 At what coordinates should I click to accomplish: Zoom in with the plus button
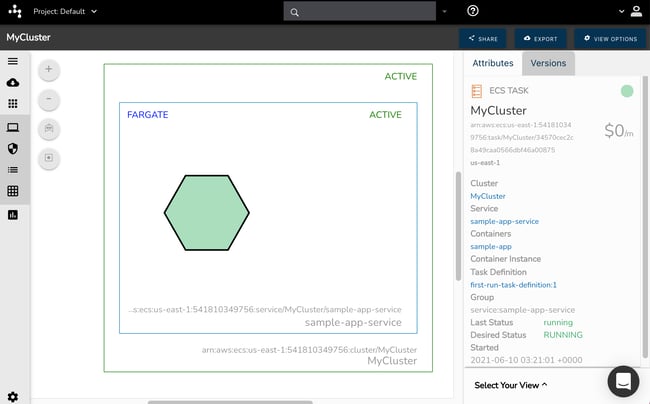pyautogui.click(x=50, y=70)
